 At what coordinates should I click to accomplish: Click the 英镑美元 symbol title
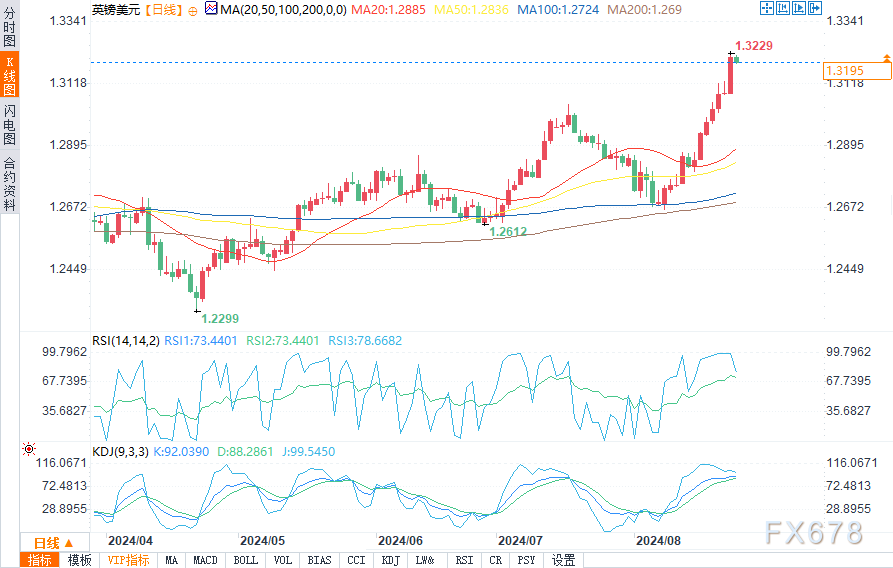(x=116, y=10)
